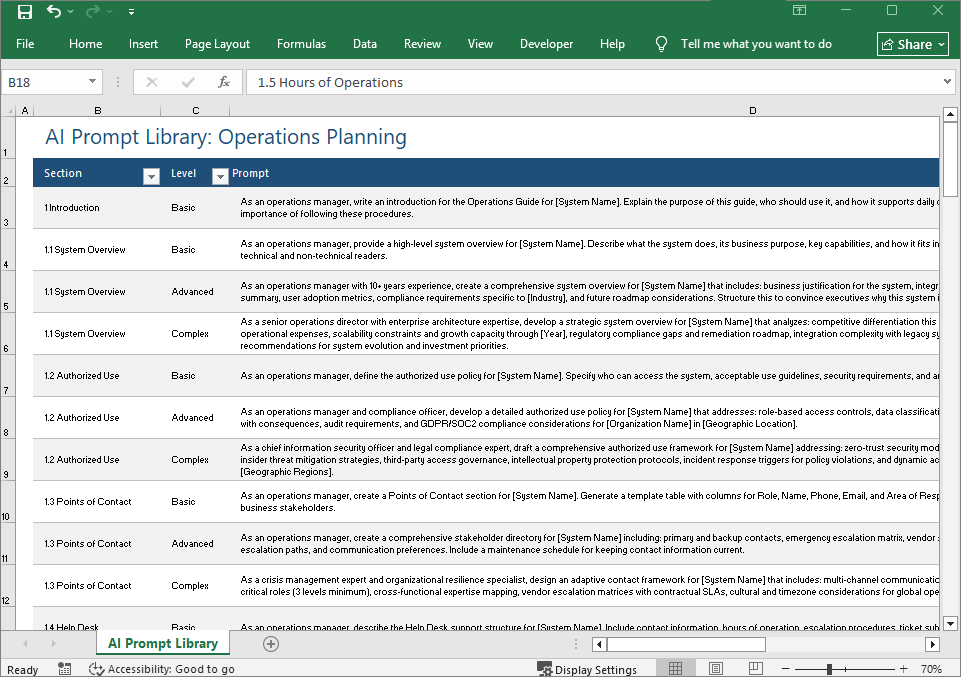Open the File menu
961x677 pixels.
pos(25,44)
